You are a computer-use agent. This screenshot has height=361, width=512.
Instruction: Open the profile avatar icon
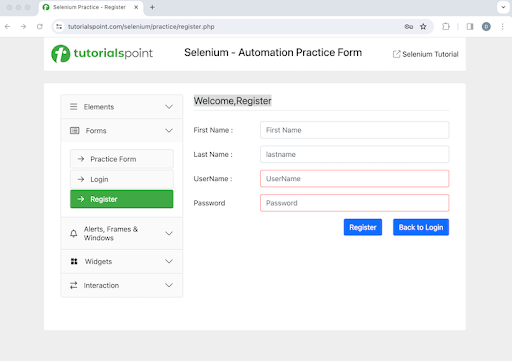point(486,26)
